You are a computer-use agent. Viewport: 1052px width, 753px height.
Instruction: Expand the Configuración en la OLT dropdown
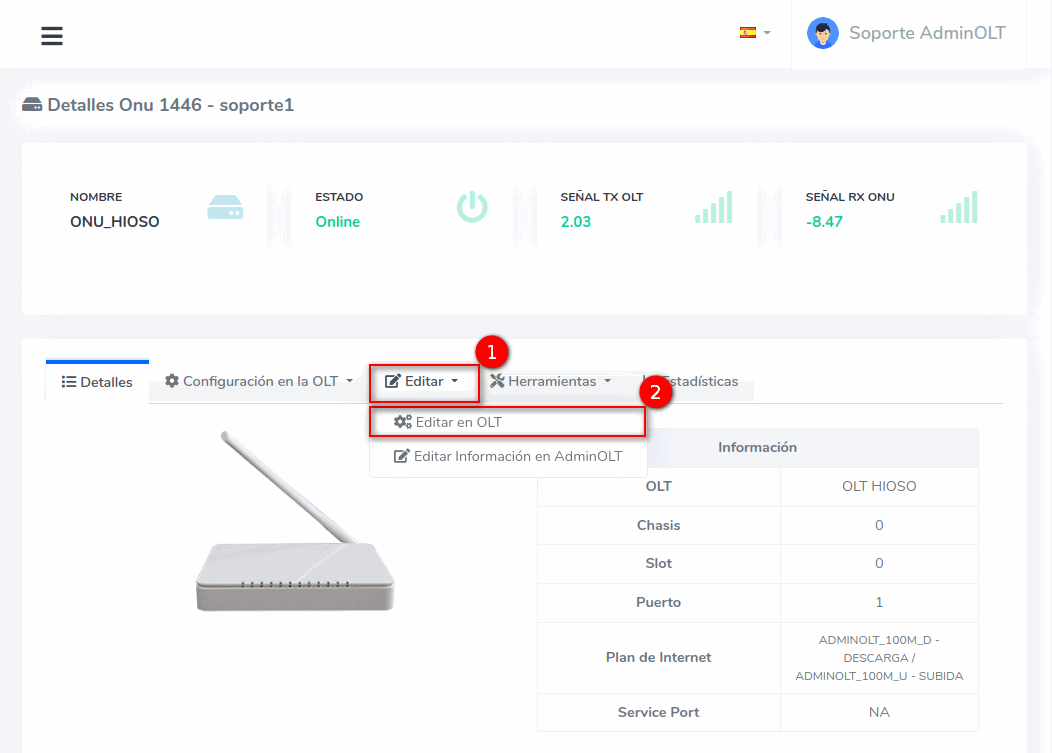click(259, 381)
